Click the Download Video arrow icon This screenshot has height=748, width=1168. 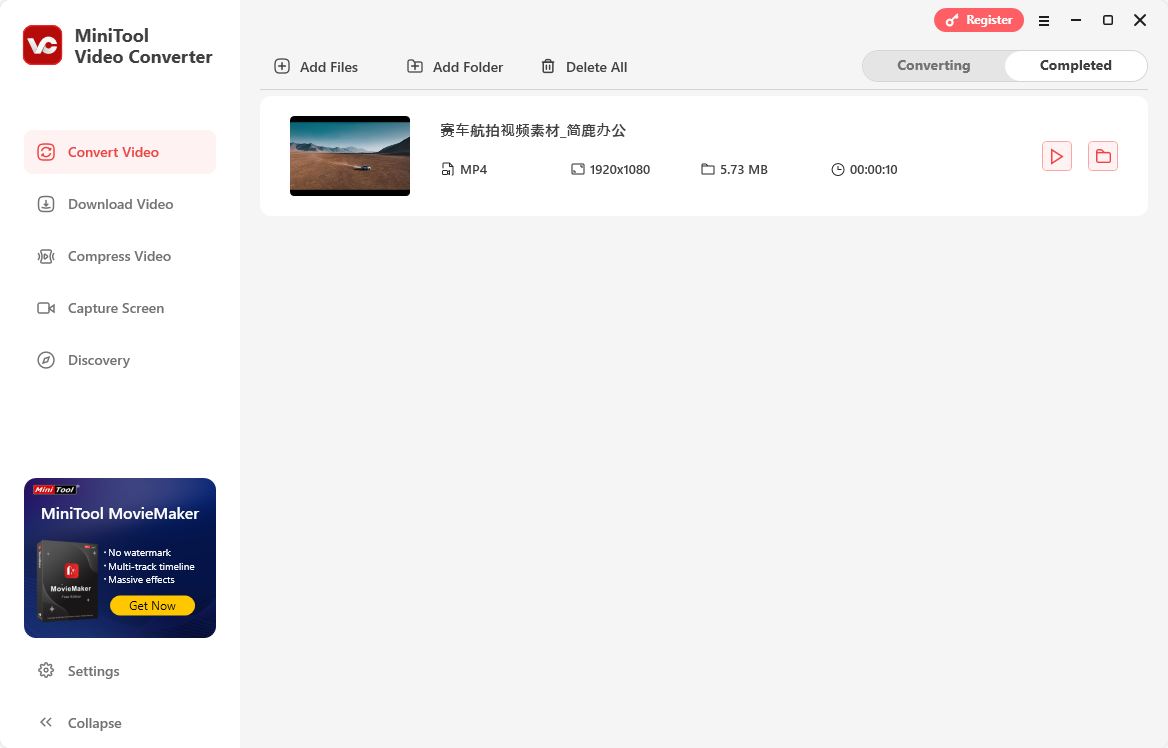tap(46, 204)
